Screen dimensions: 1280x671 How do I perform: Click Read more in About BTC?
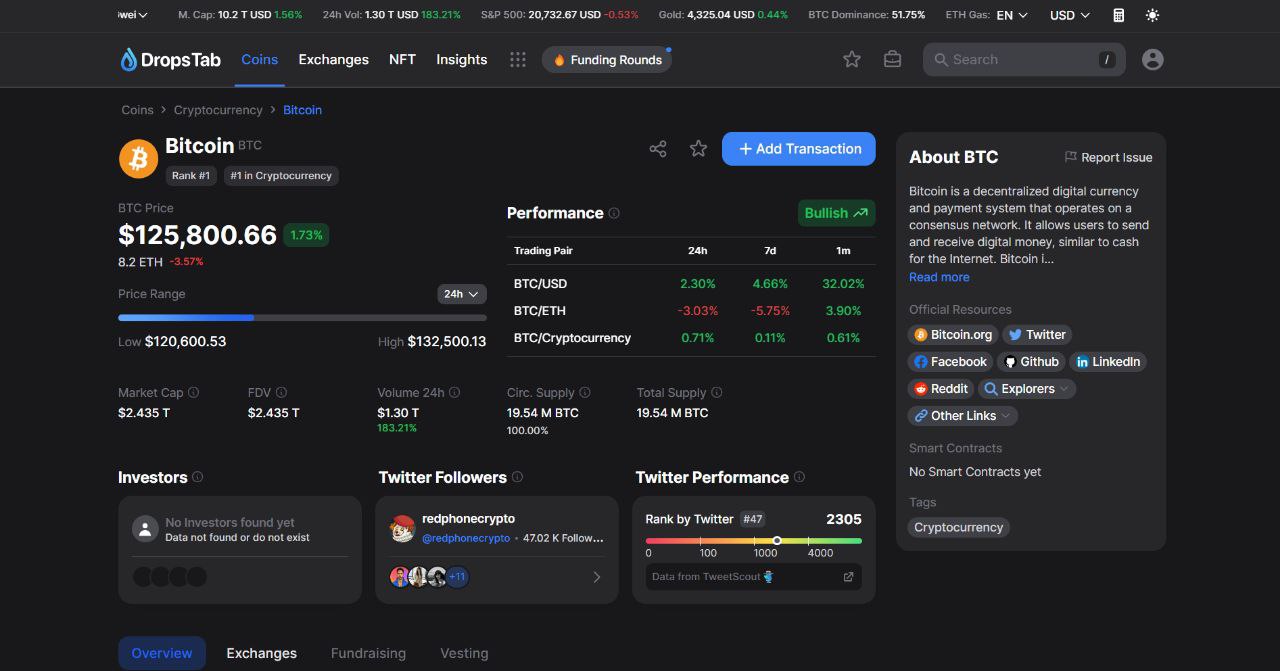939,277
